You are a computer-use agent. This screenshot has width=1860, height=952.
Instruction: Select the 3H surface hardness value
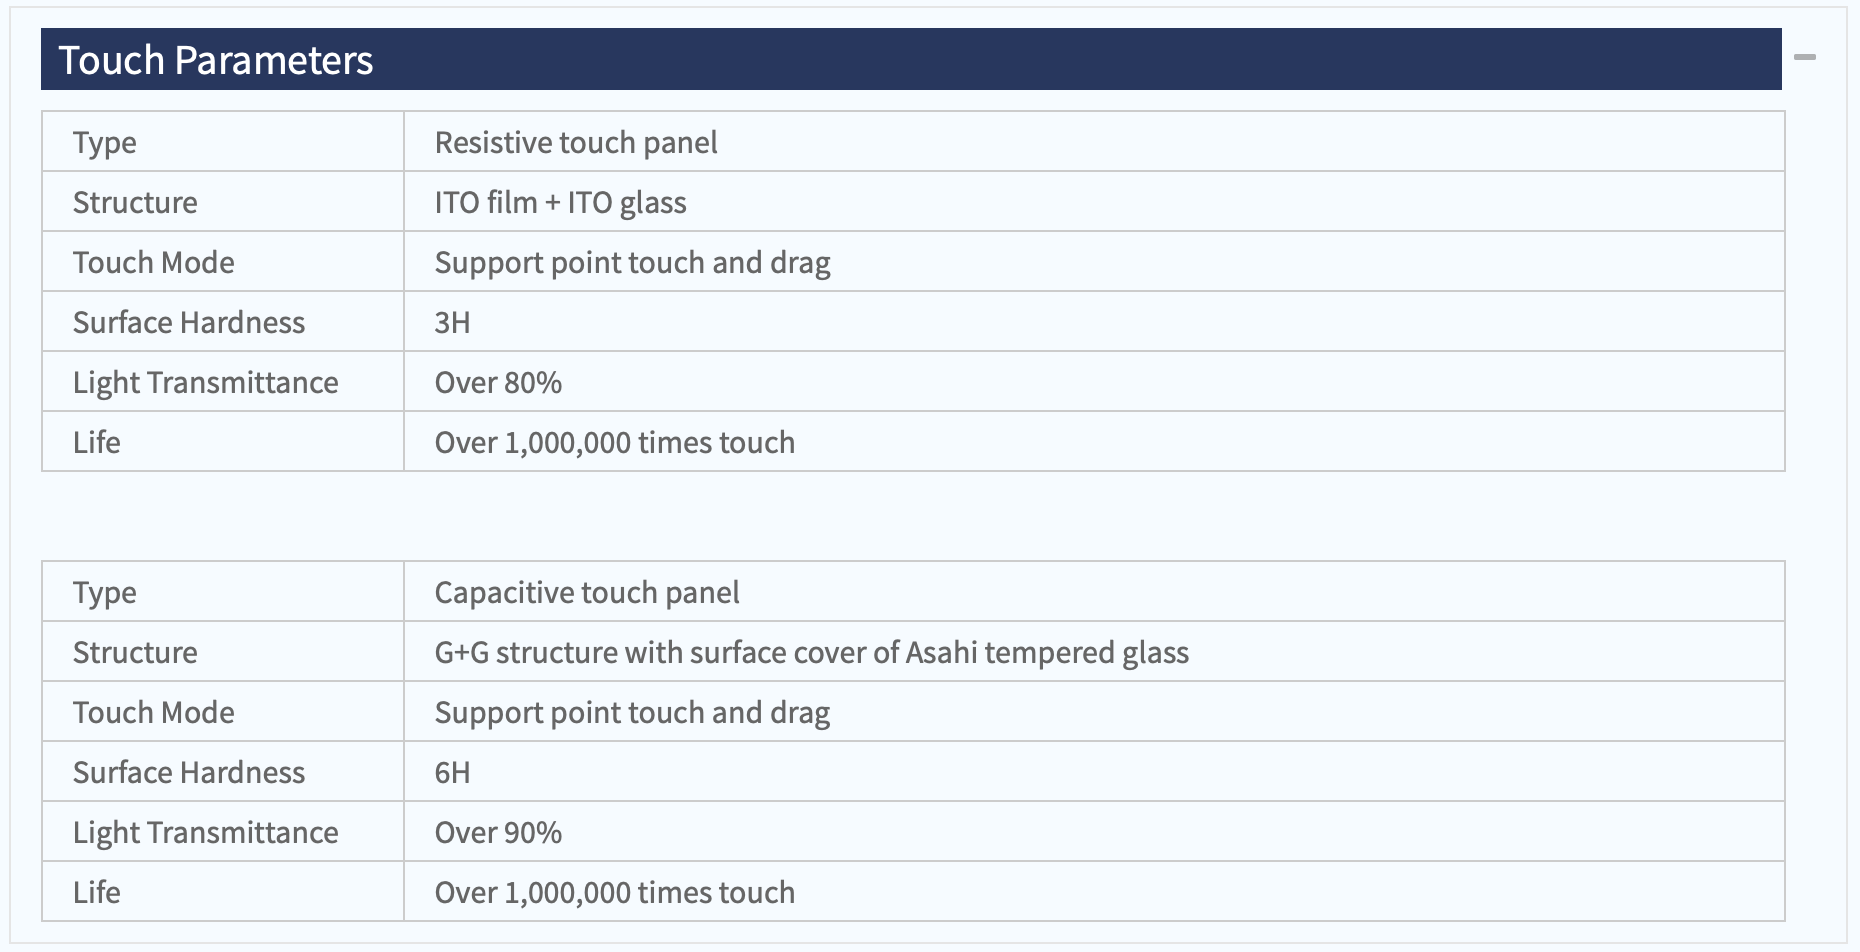(452, 323)
